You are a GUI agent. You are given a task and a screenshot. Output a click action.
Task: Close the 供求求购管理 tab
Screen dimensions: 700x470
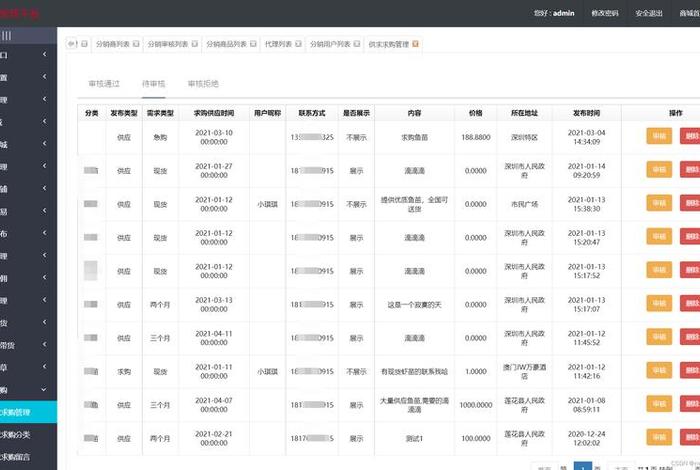pyautogui.click(x=416, y=44)
